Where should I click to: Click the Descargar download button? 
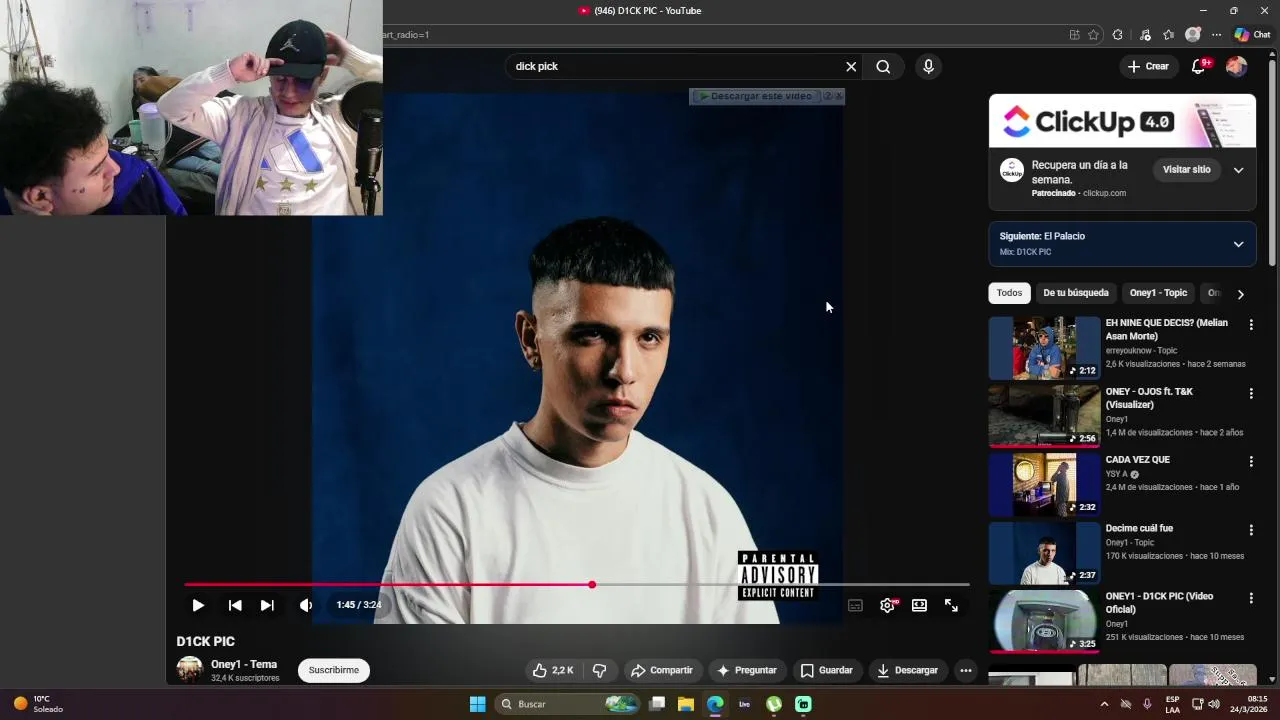tap(907, 670)
